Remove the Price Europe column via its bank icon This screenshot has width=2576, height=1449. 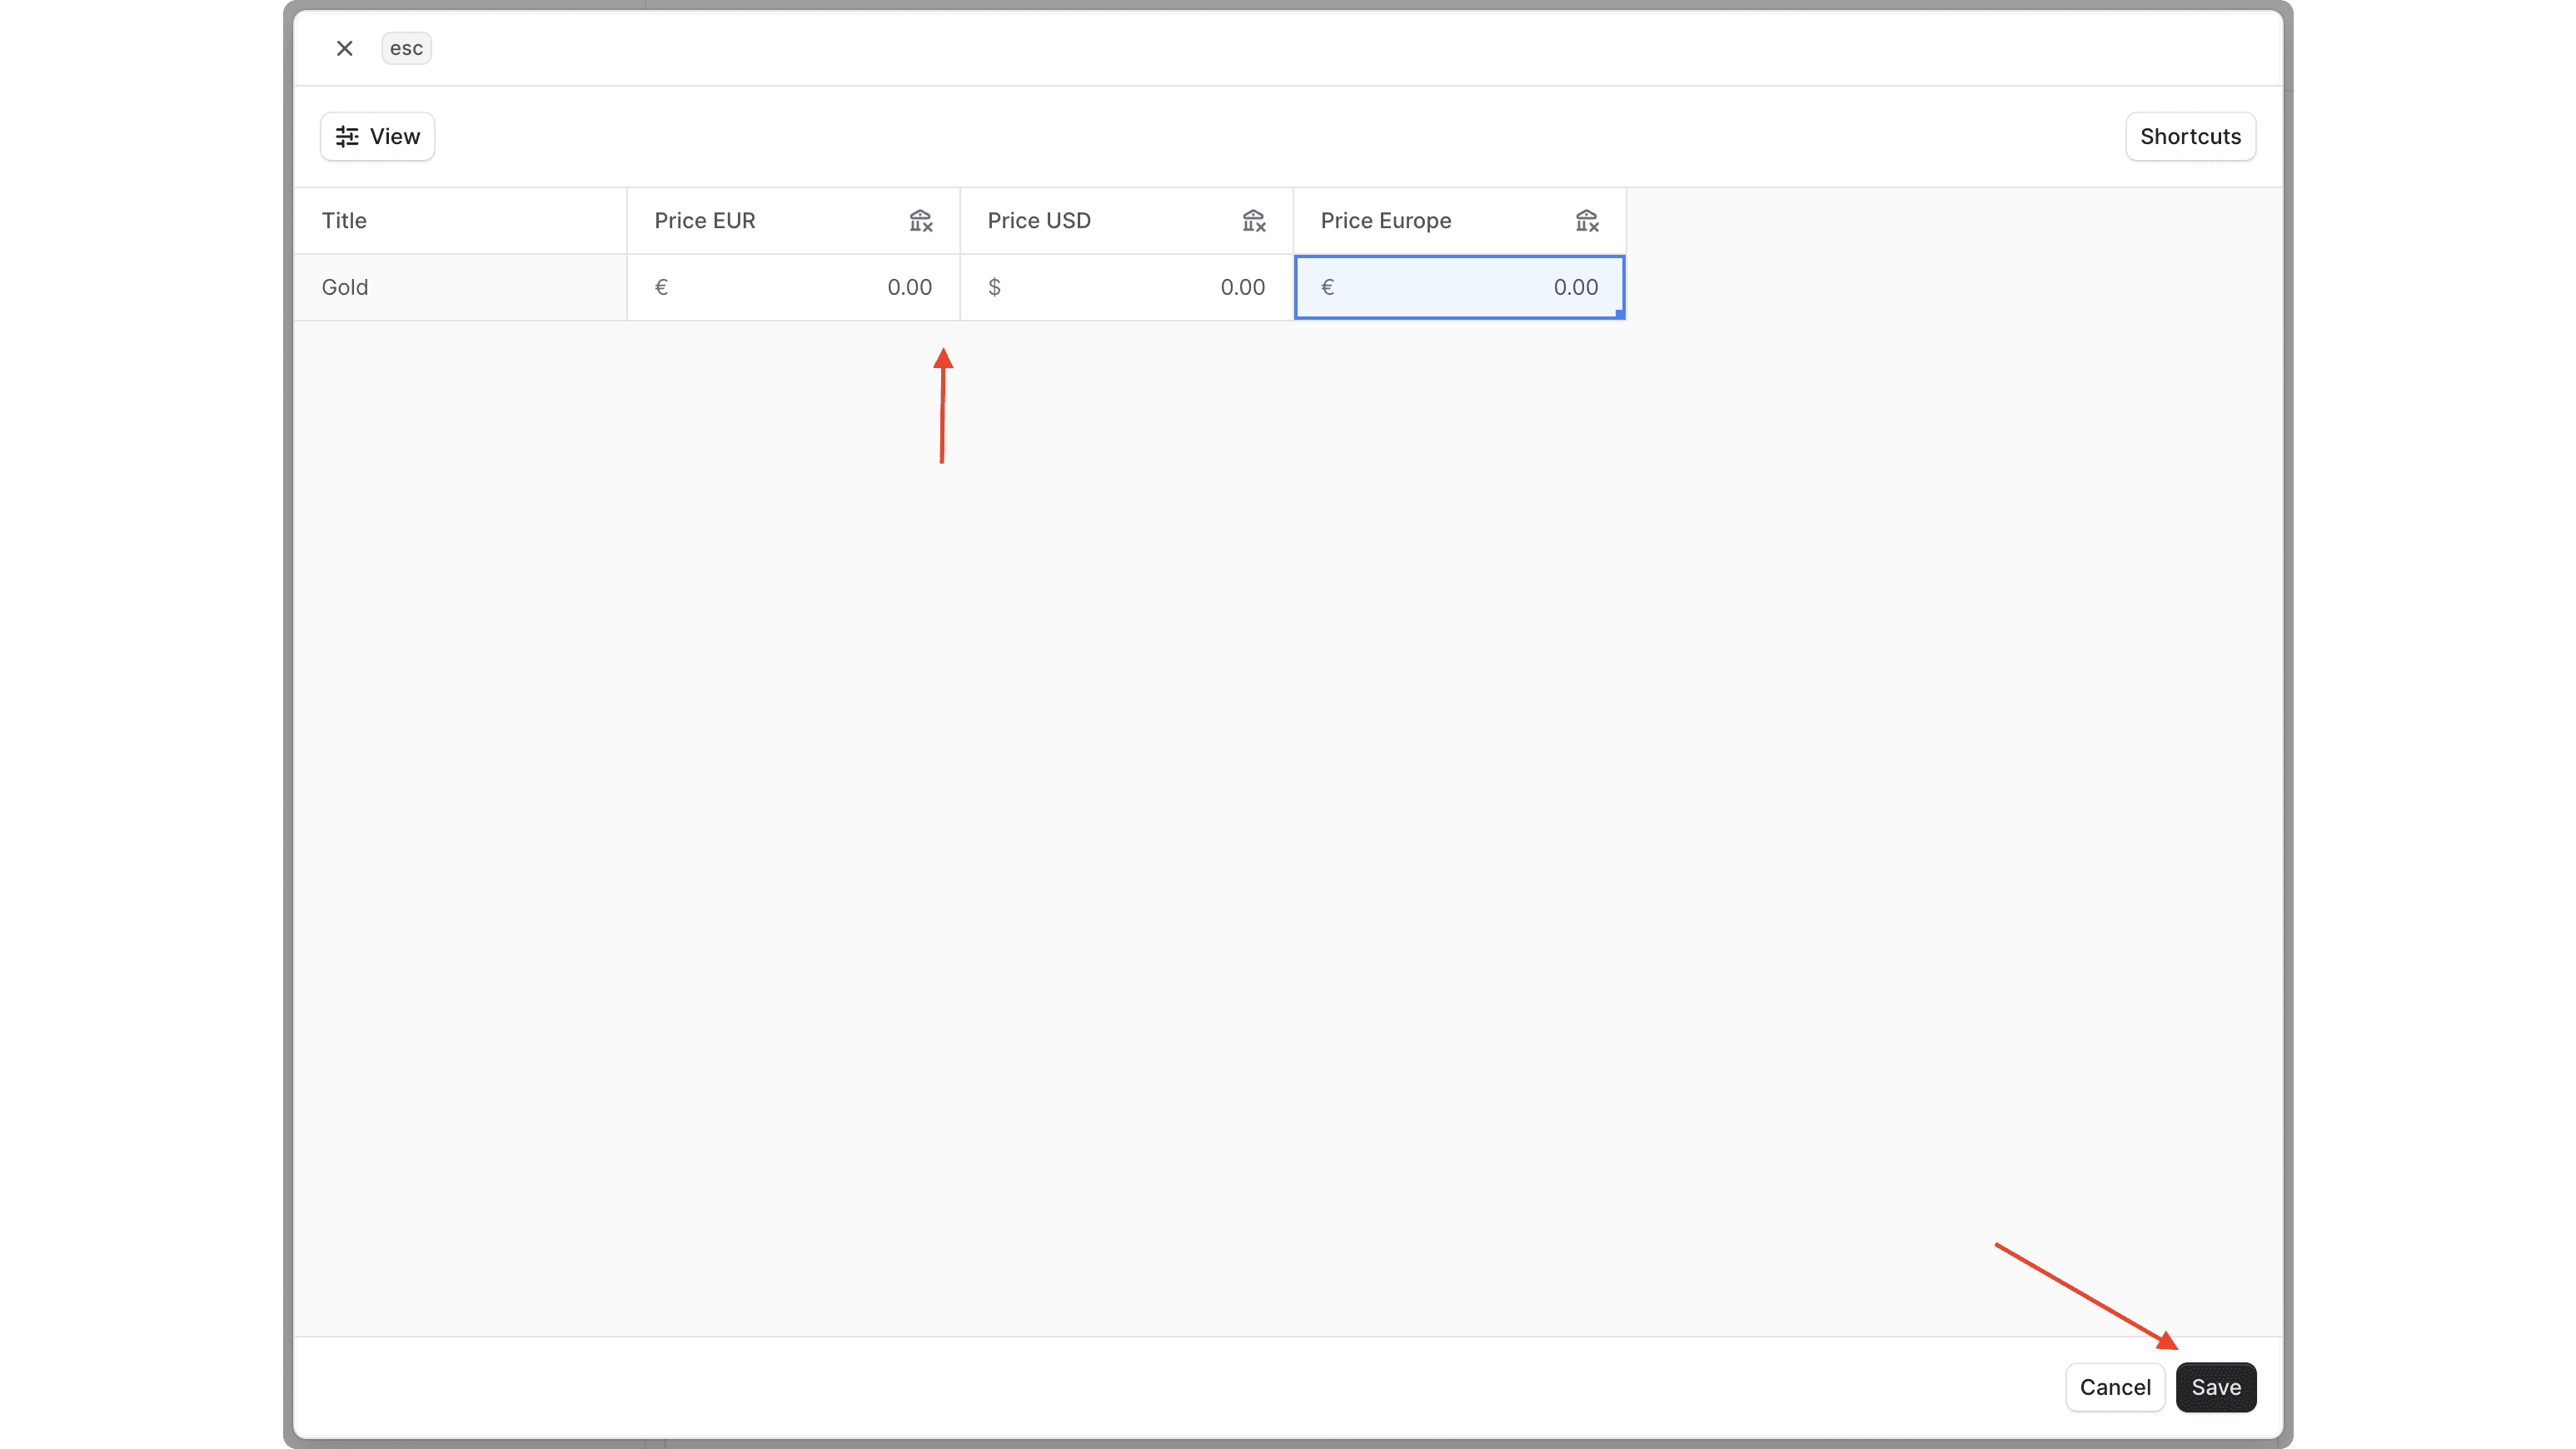pyautogui.click(x=1587, y=220)
